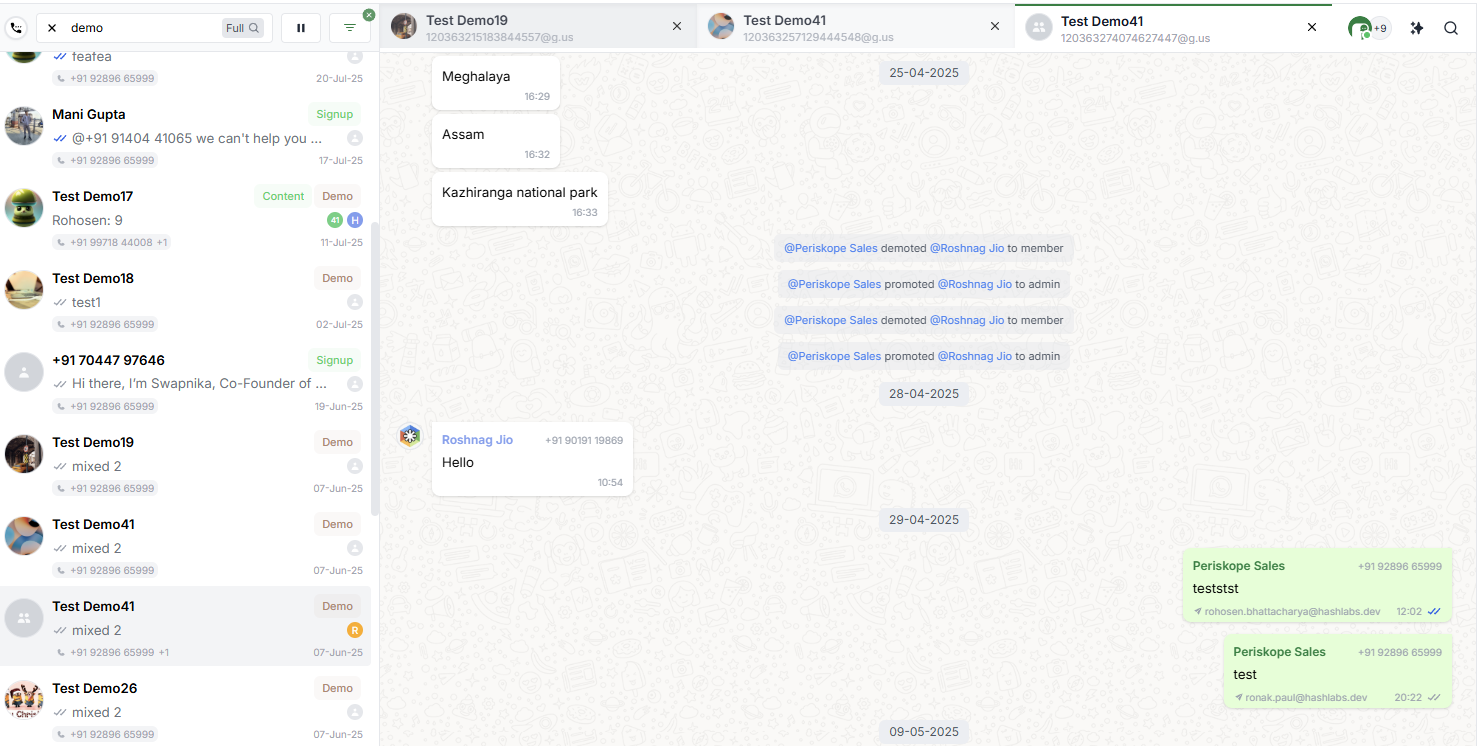Switch to the Test Demo19 tab
The width and height of the screenshot is (1477, 746).
[x=530, y=27]
